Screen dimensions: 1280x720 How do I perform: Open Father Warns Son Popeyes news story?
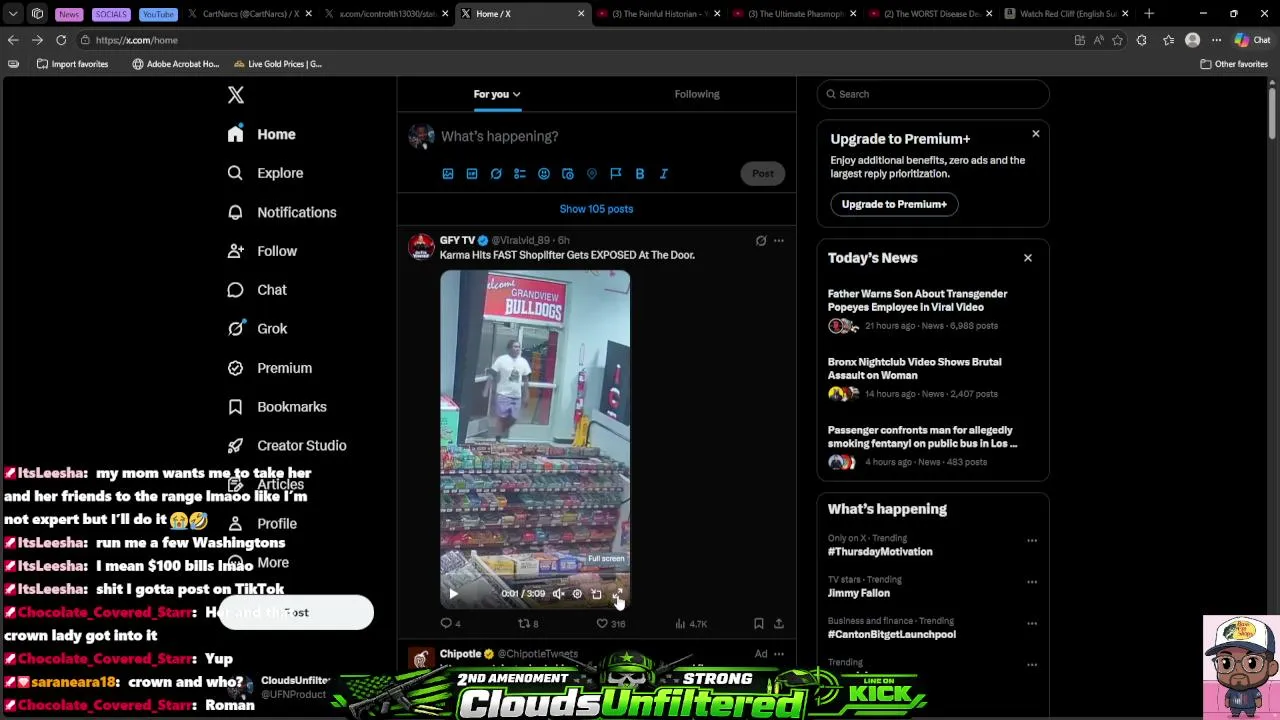click(x=932, y=310)
